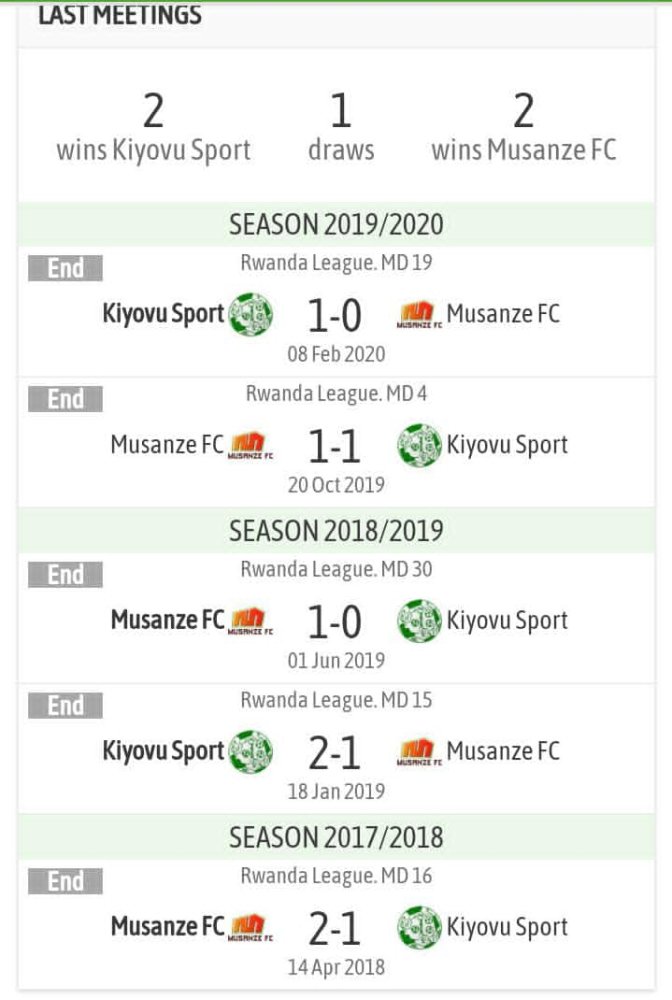Click the wins Kiyovu Sport summary

point(153,128)
